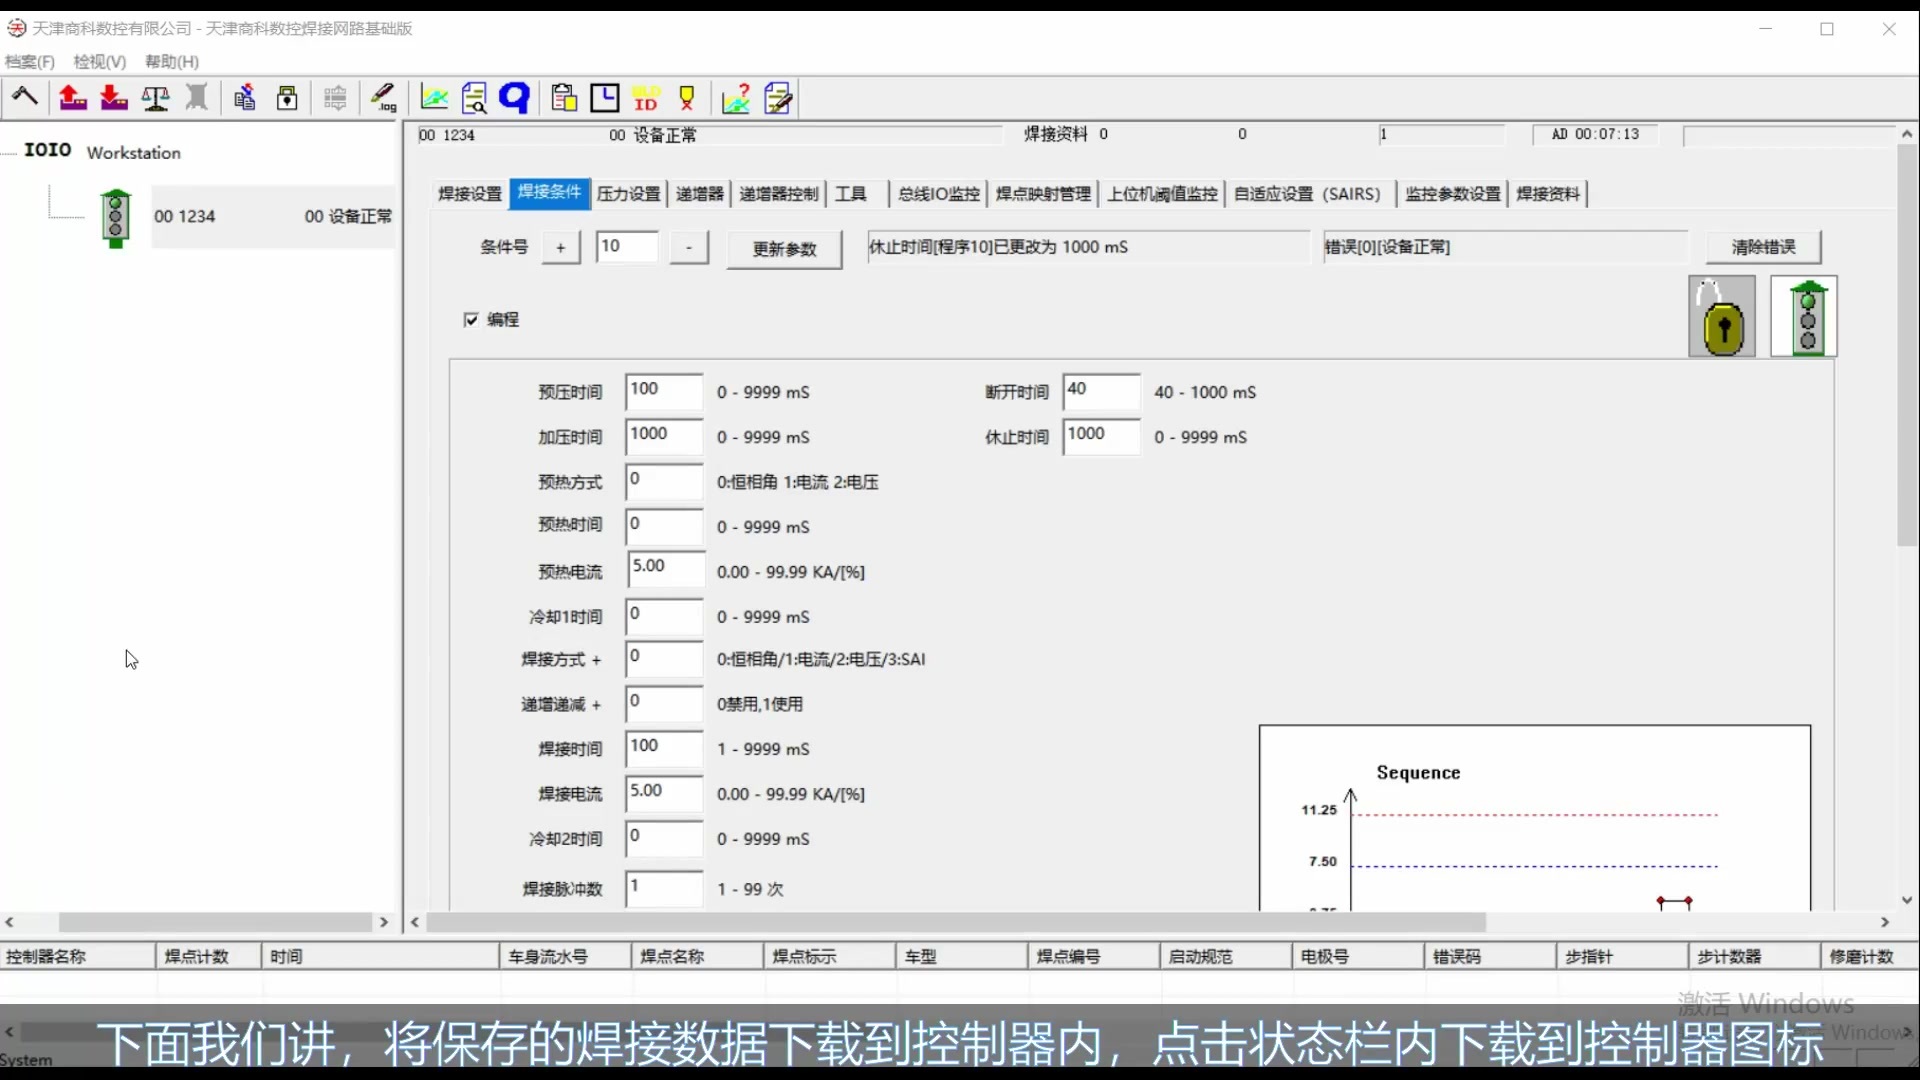Click the 休止时间 input field
Image resolution: width=1920 pixels, height=1080 pixels.
[1101, 436]
